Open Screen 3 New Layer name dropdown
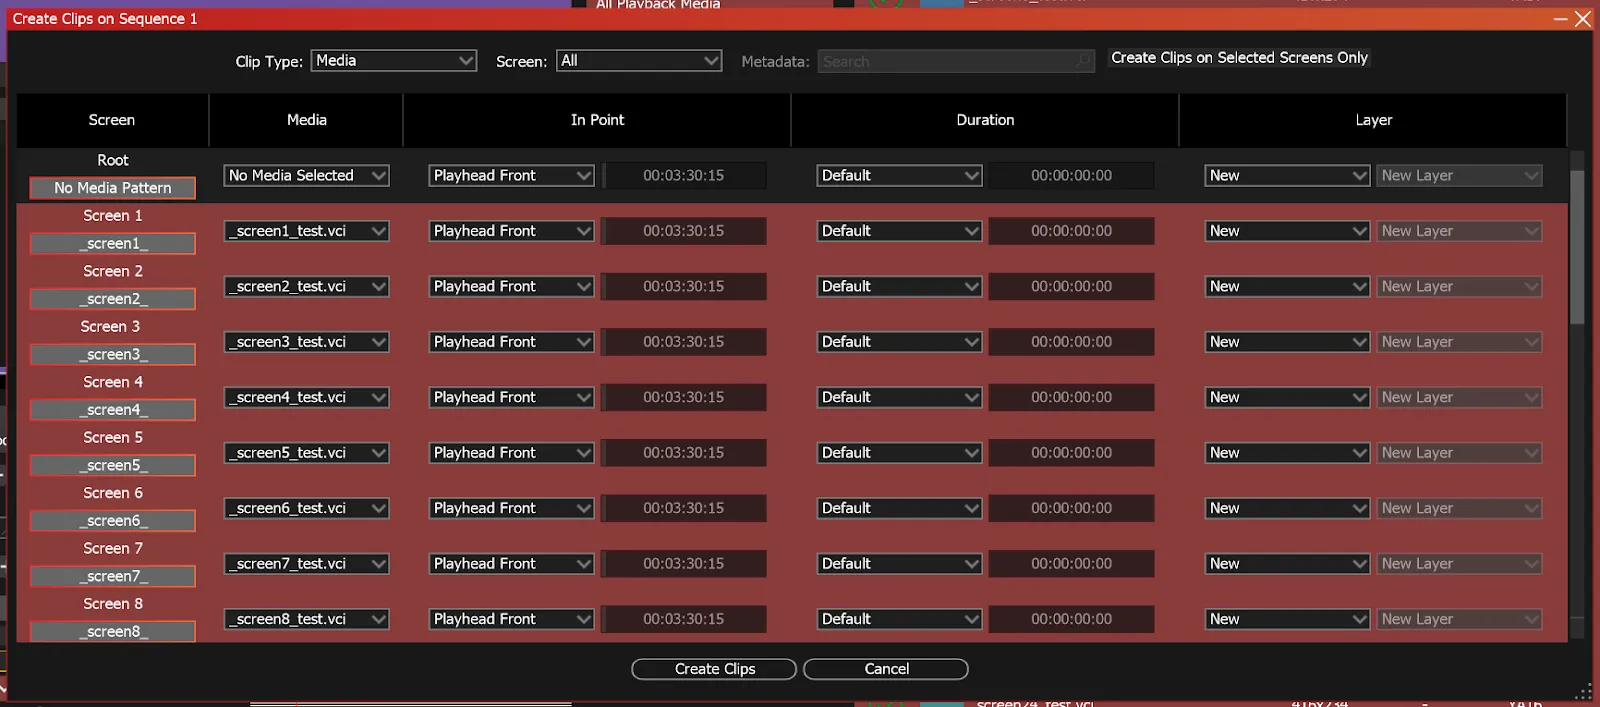This screenshot has height=707, width=1600. 1459,342
